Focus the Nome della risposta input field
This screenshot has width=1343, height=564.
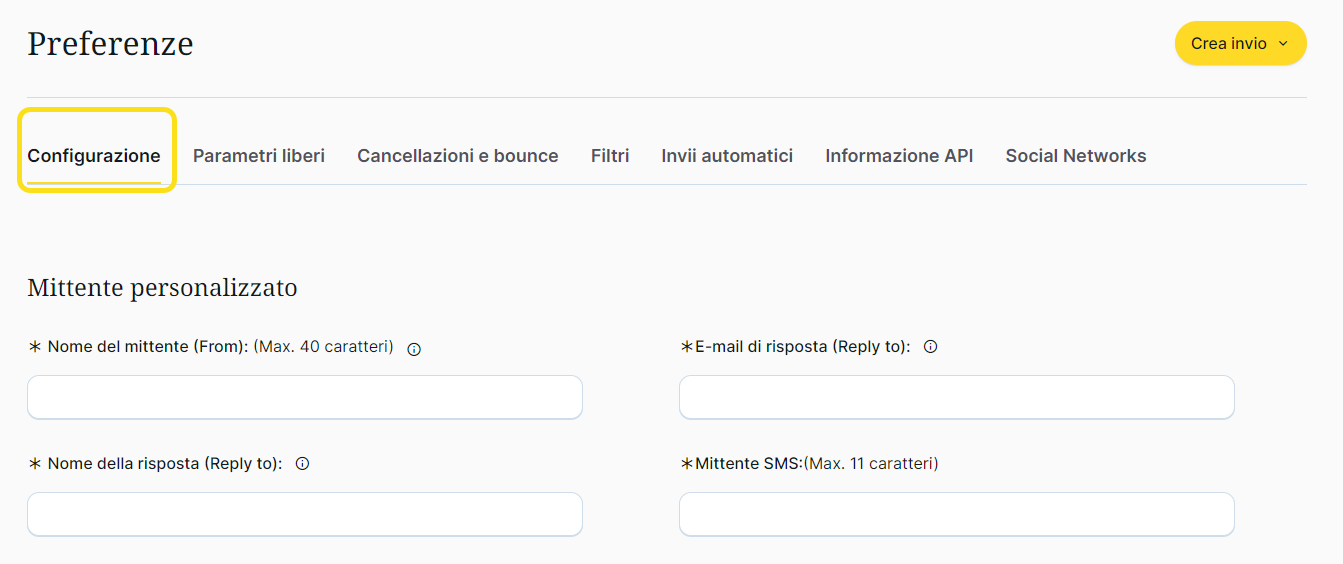pos(305,514)
